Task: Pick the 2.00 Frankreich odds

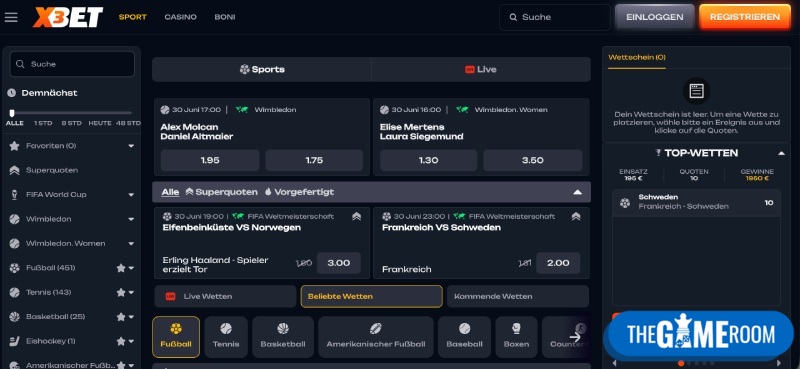Action: (x=558, y=263)
